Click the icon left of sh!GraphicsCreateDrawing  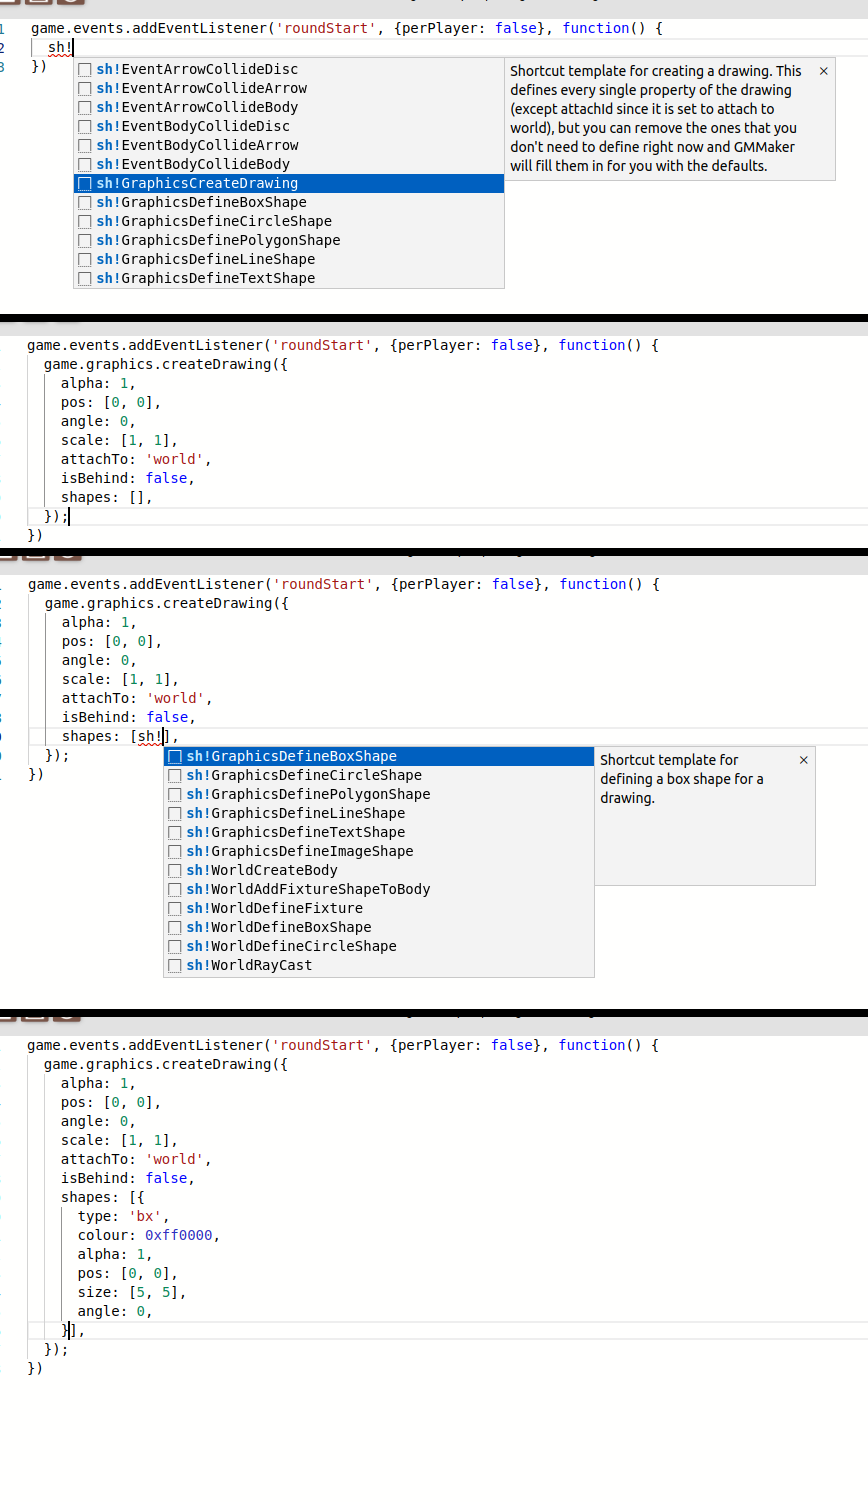pos(85,184)
